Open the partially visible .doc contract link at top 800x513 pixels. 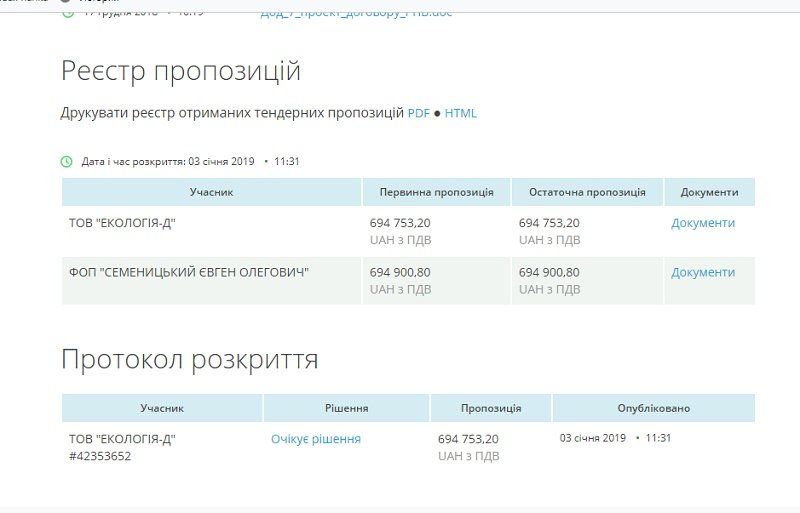(x=356, y=13)
